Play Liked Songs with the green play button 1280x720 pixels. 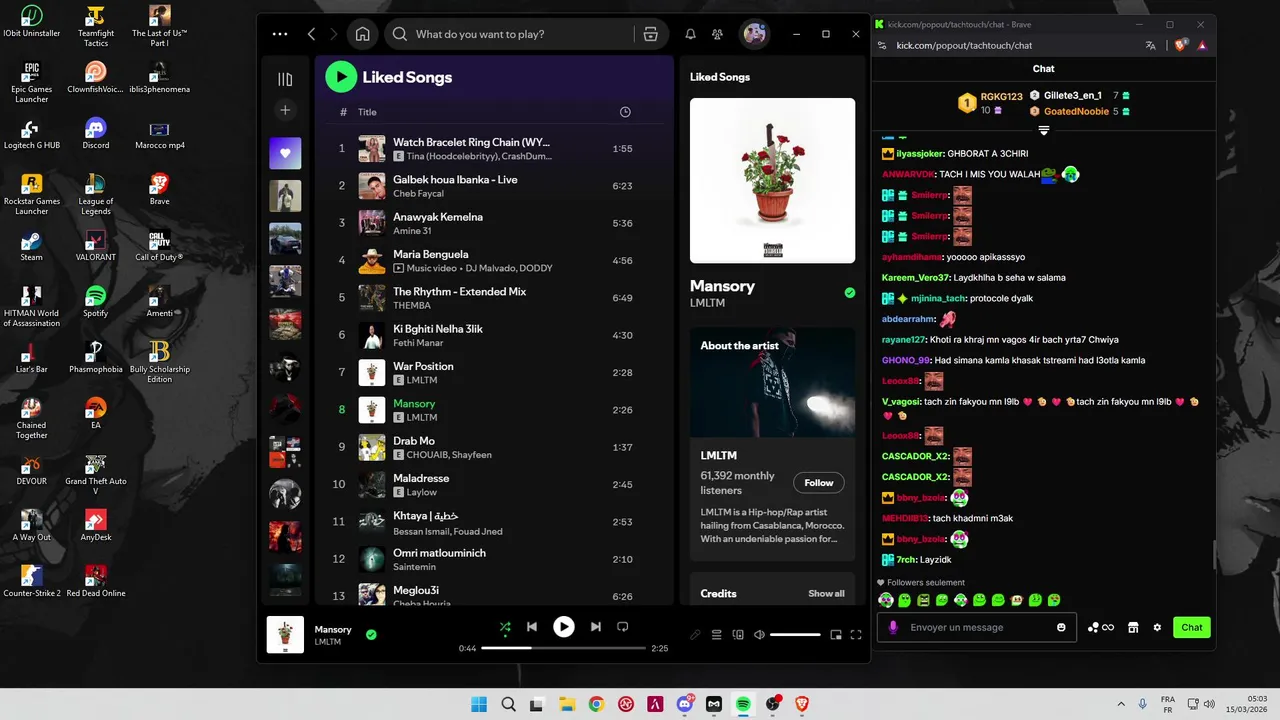pyautogui.click(x=341, y=77)
